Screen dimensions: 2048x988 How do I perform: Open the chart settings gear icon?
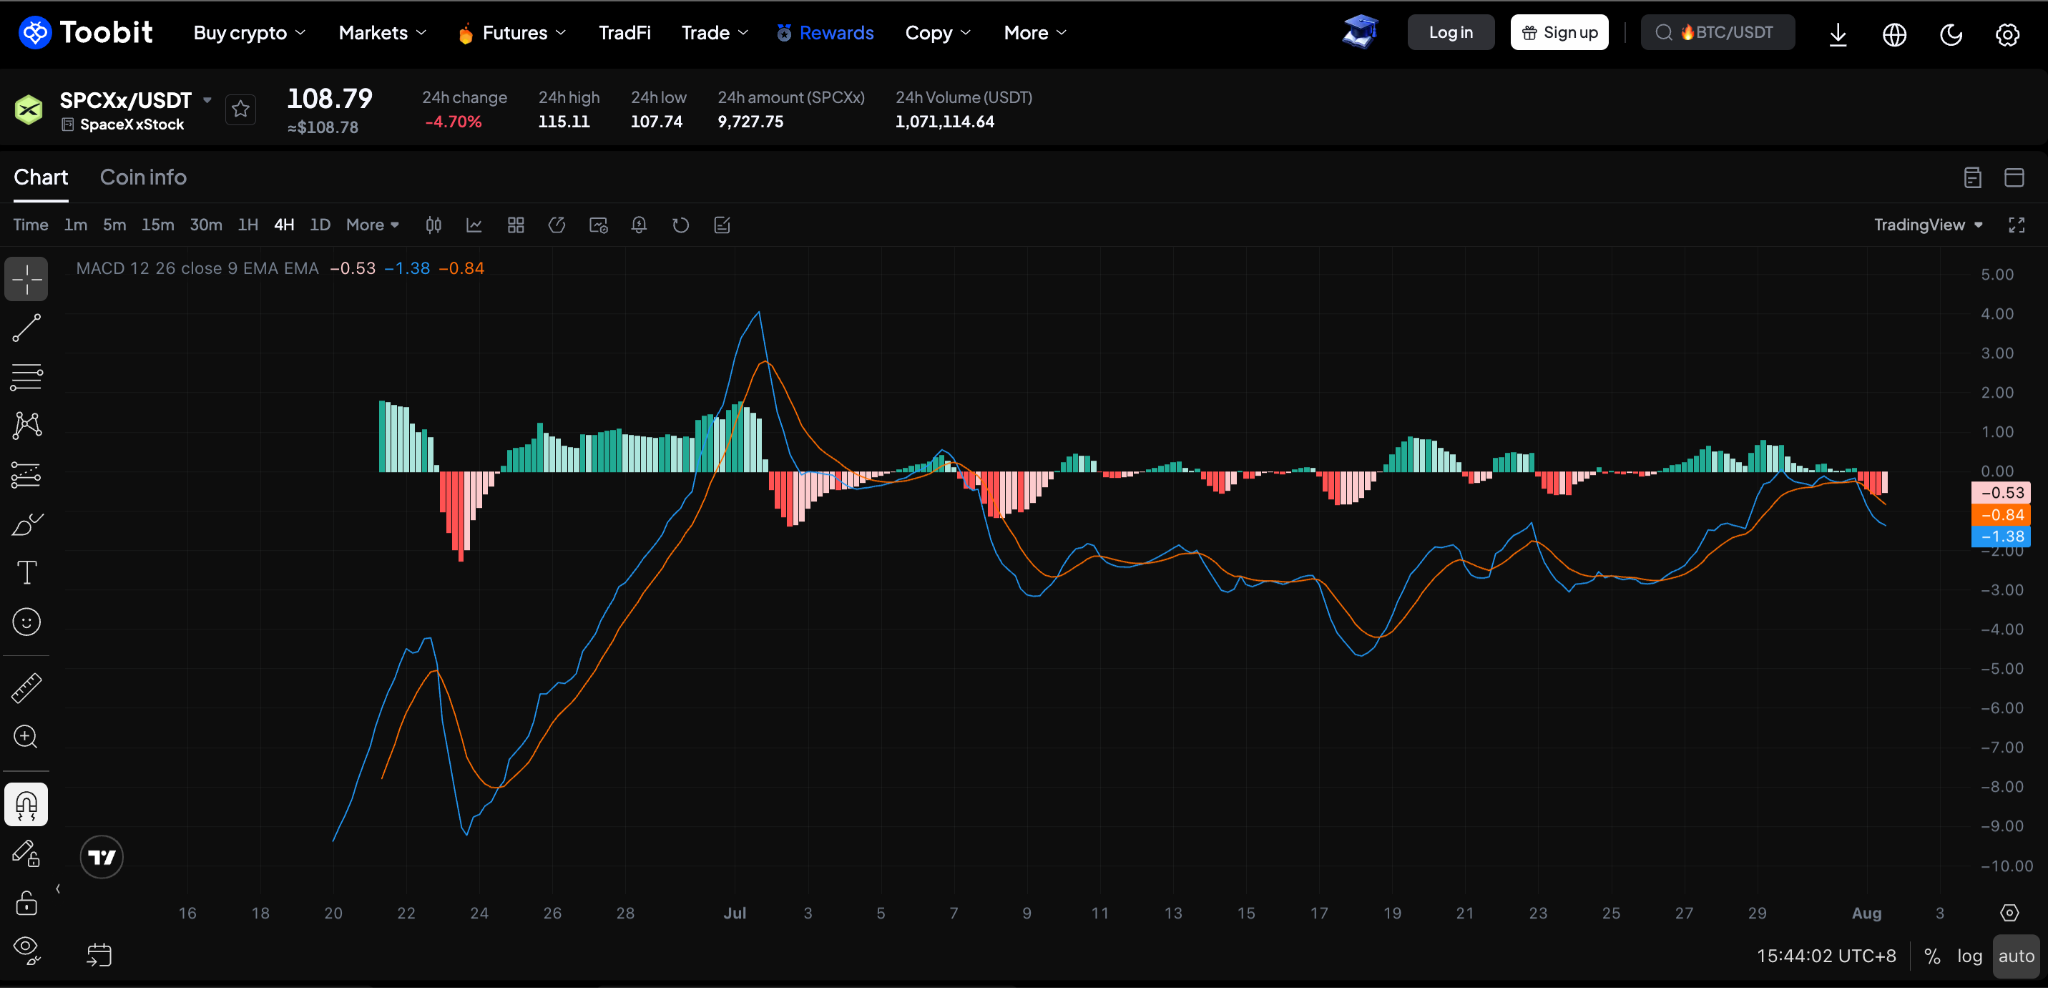[2009, 913]
